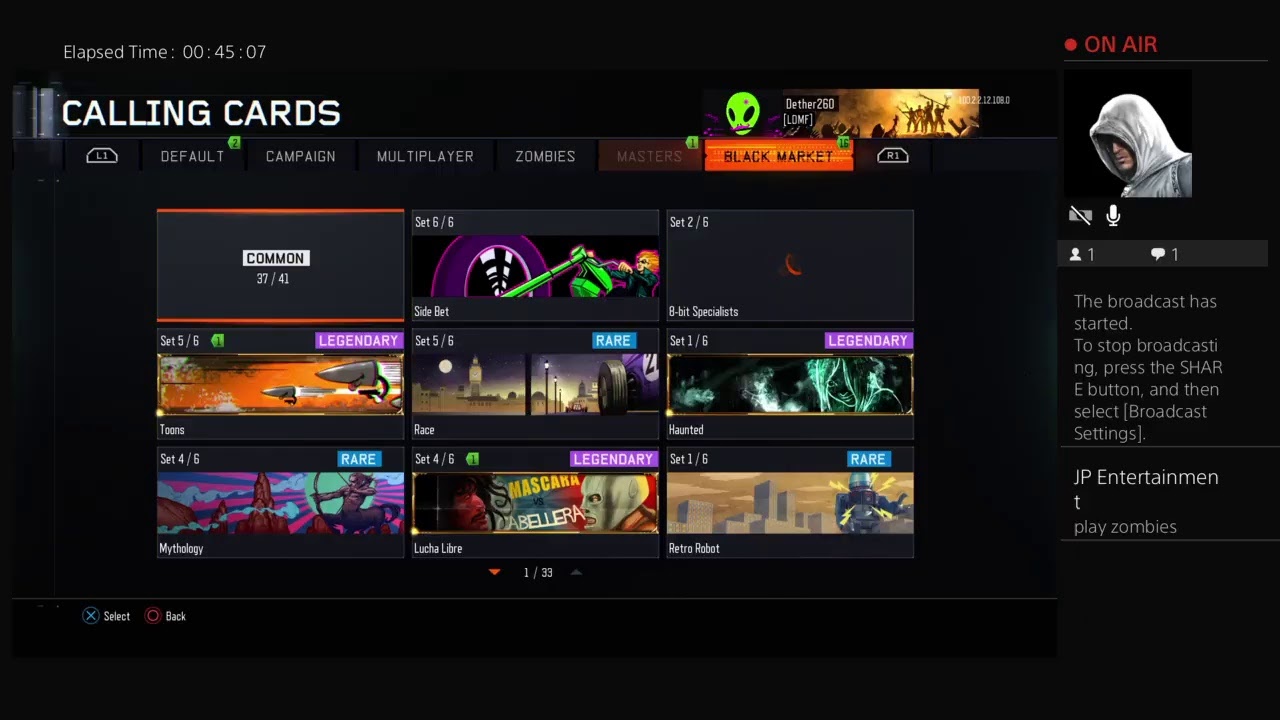Click the Dether260 player name

click(x=810, y=104)
